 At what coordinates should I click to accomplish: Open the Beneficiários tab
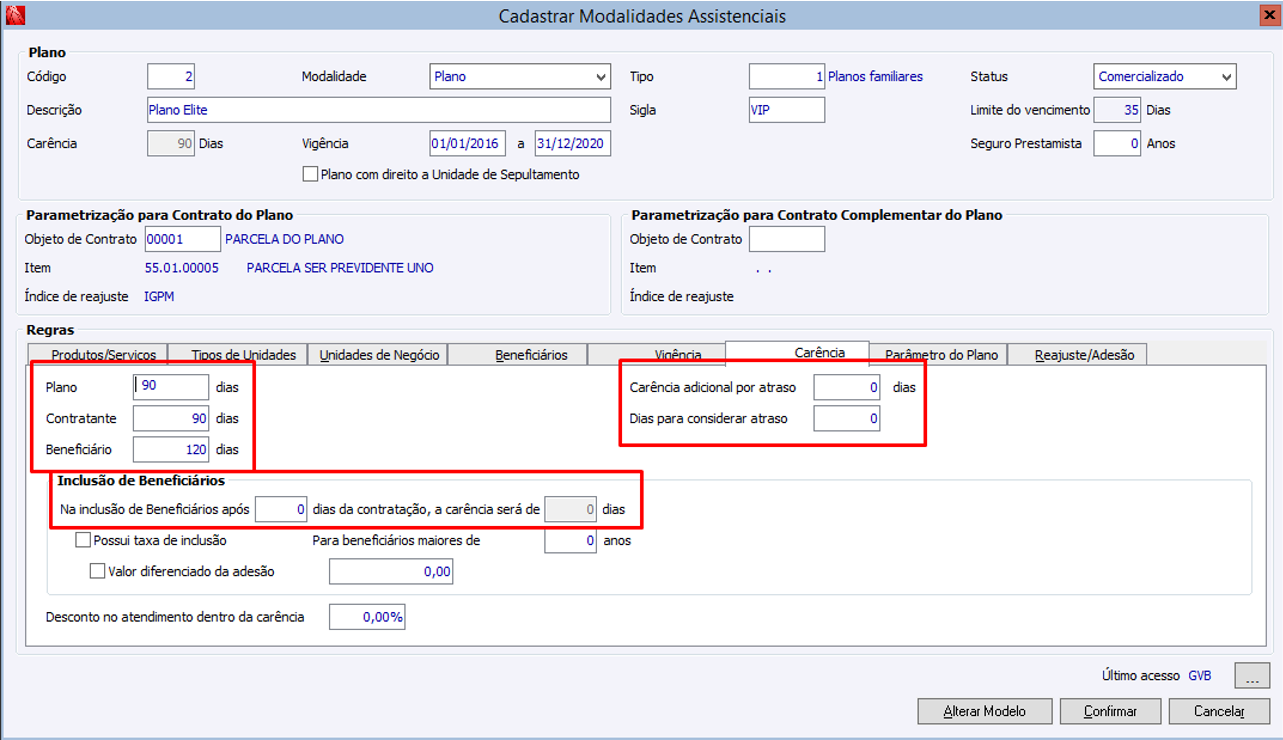[x=531, y=355]
